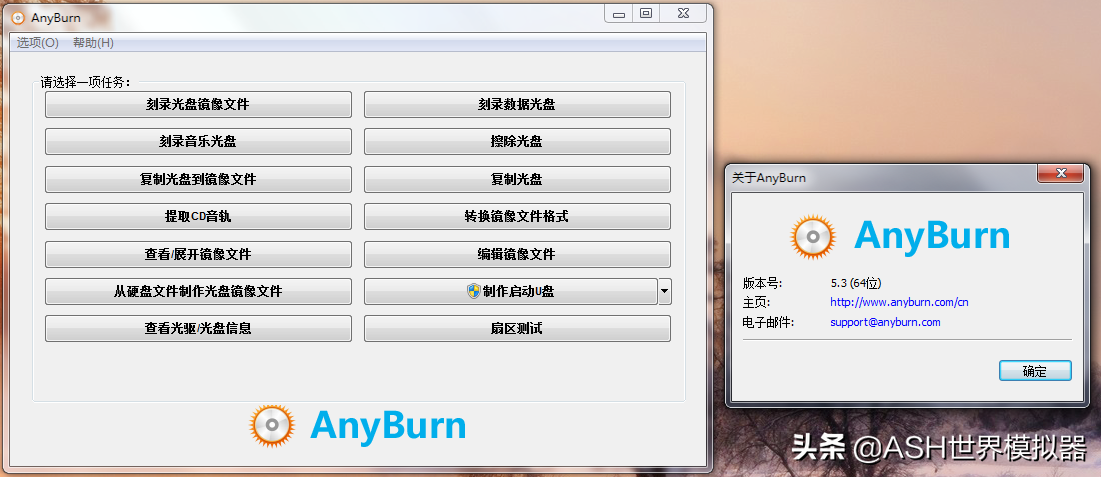Open the 选项(O) menu
This screenshot has width=1101, height=477.
coord(38,43)
